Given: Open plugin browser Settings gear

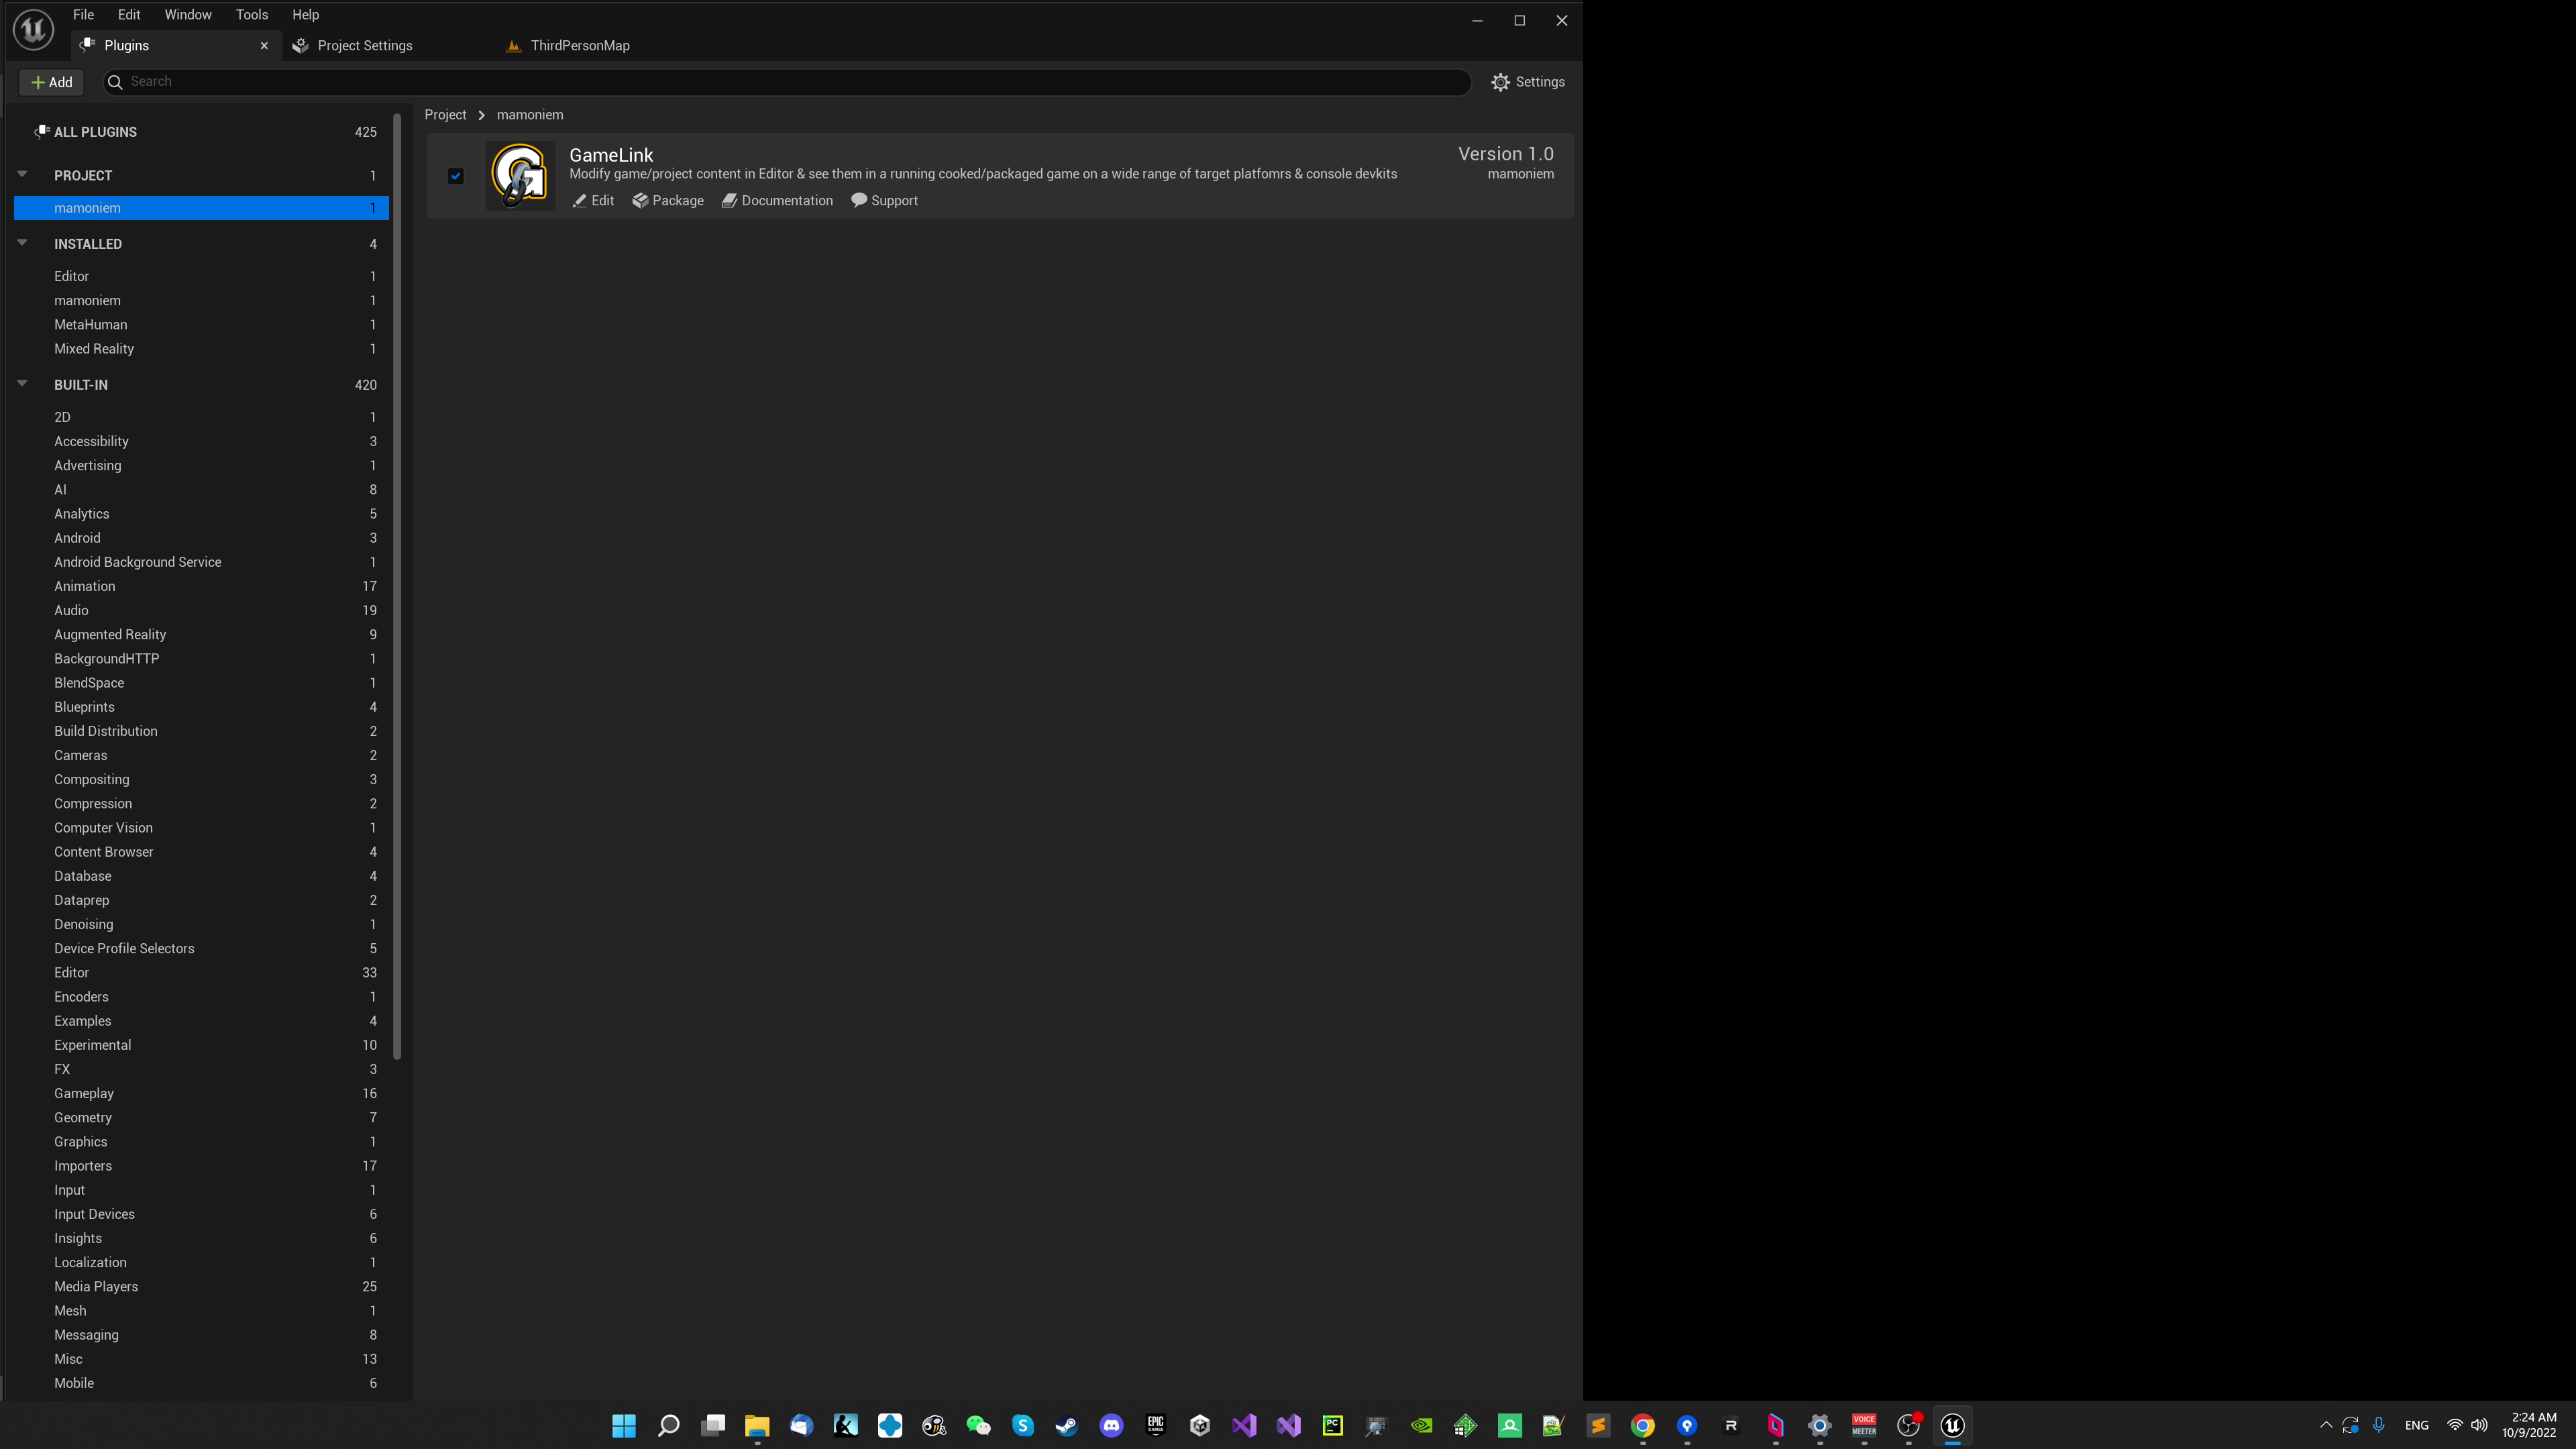Looking at the screenshot, I should (1500, 82).
